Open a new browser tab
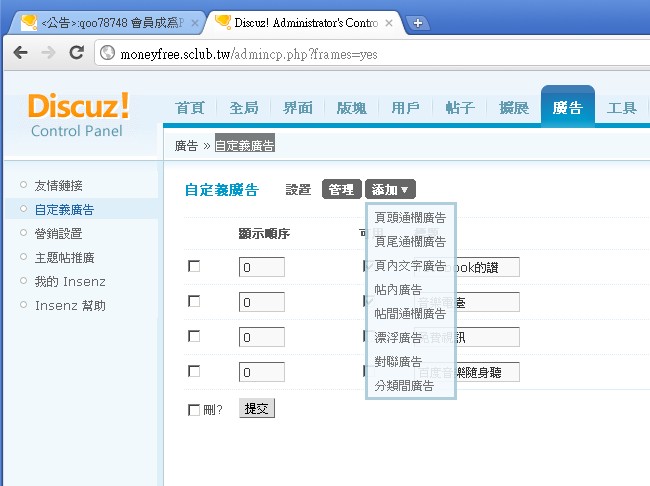 pos(418,22)
